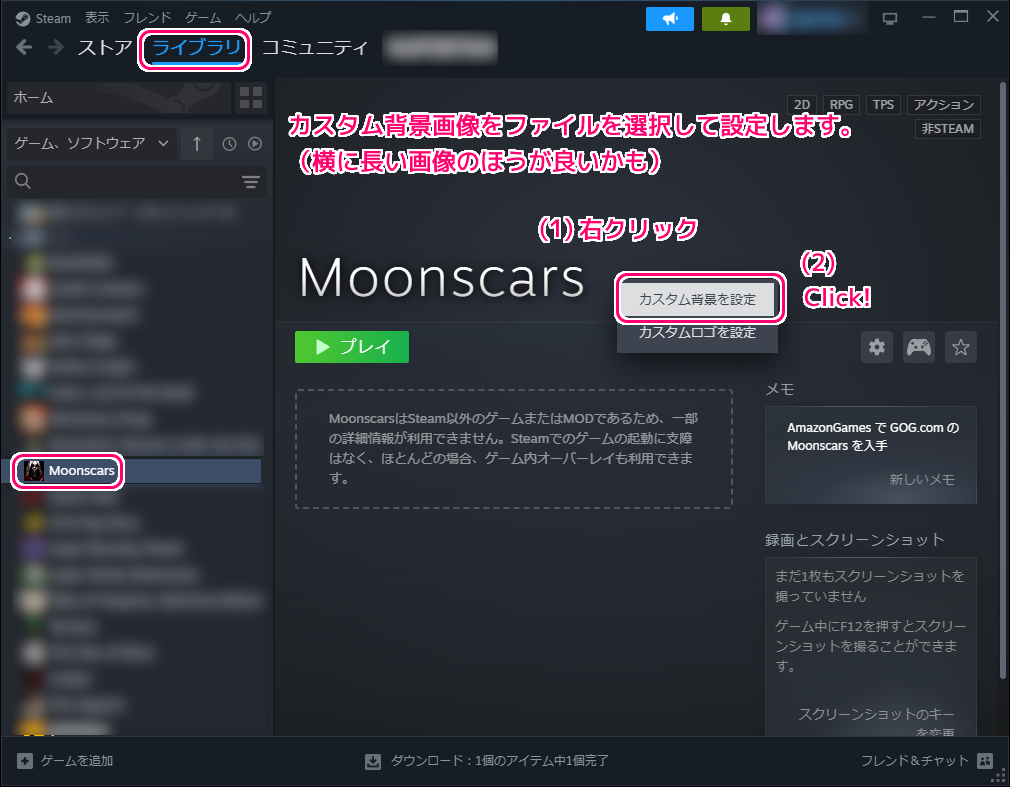Switch to the ライブラリ tab

[x=196, y=48]
